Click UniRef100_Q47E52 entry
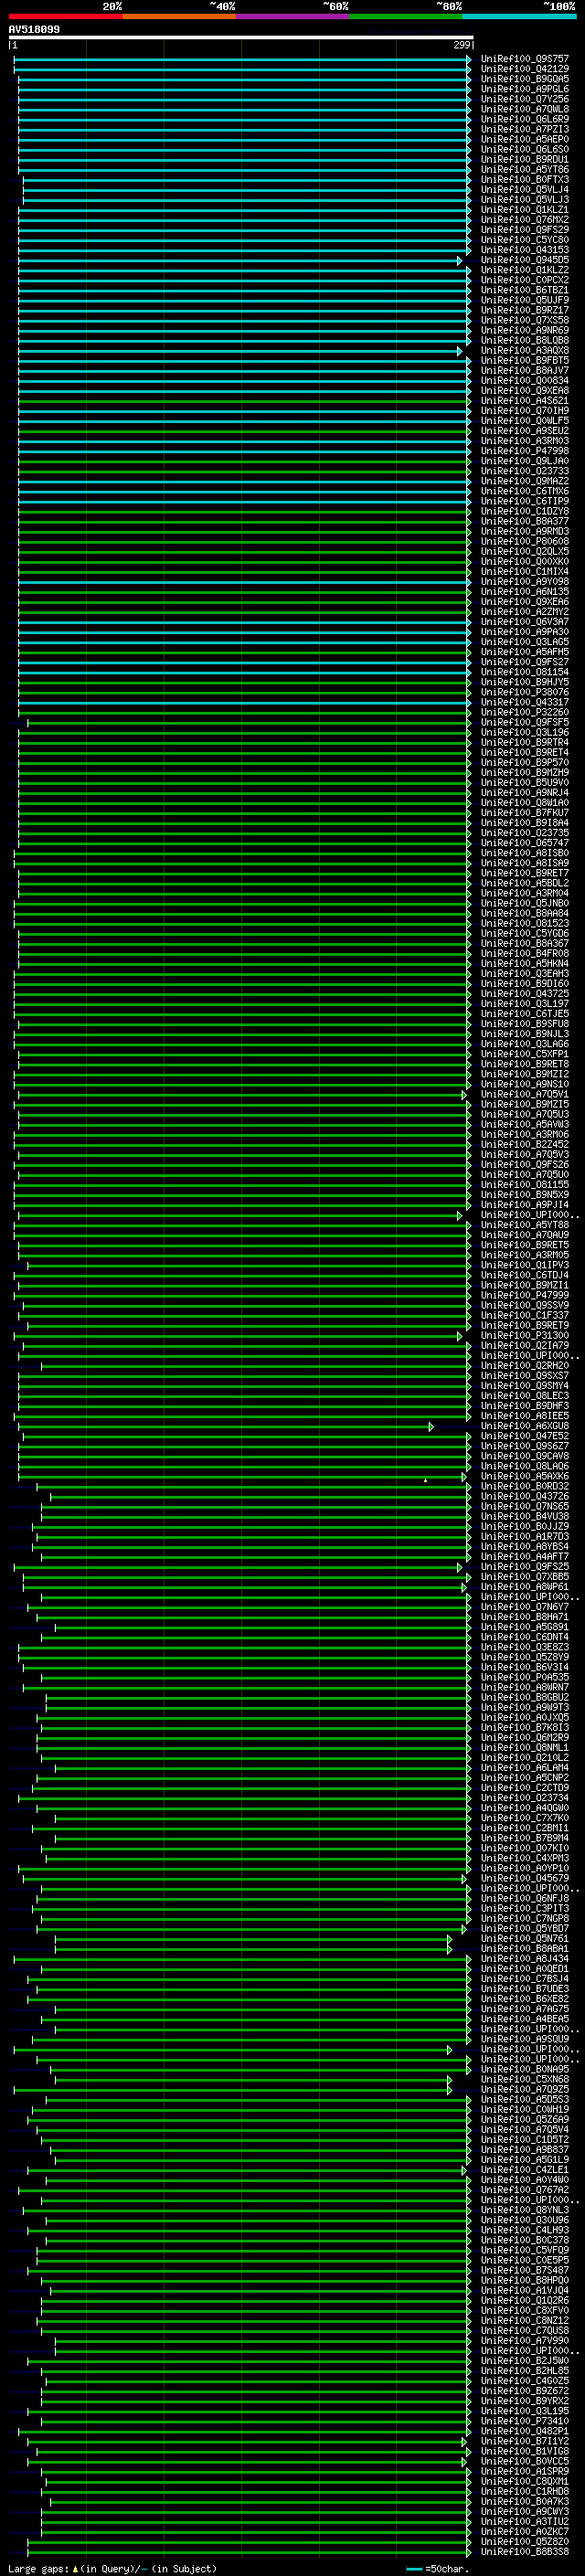Image resolution: width=585 pixels, height=2576 pixels. 525,1436
